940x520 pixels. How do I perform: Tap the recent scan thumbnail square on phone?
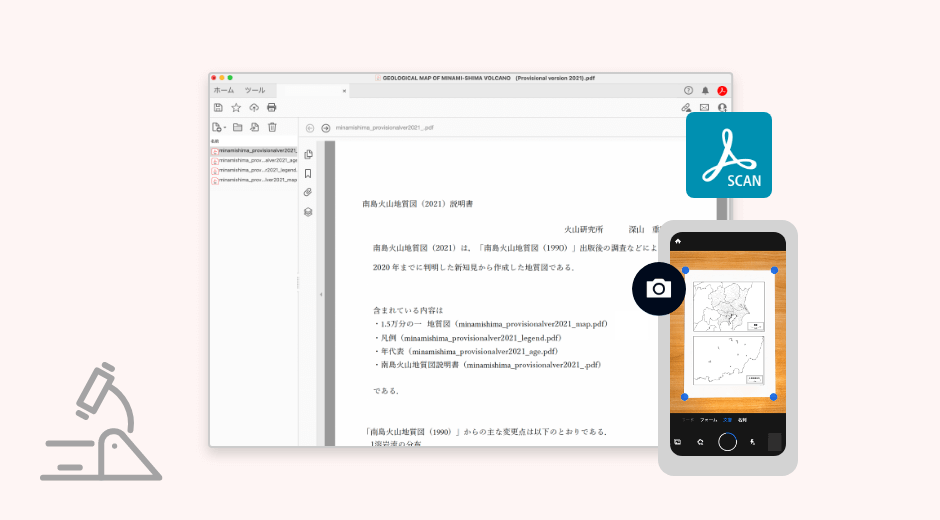775,442
